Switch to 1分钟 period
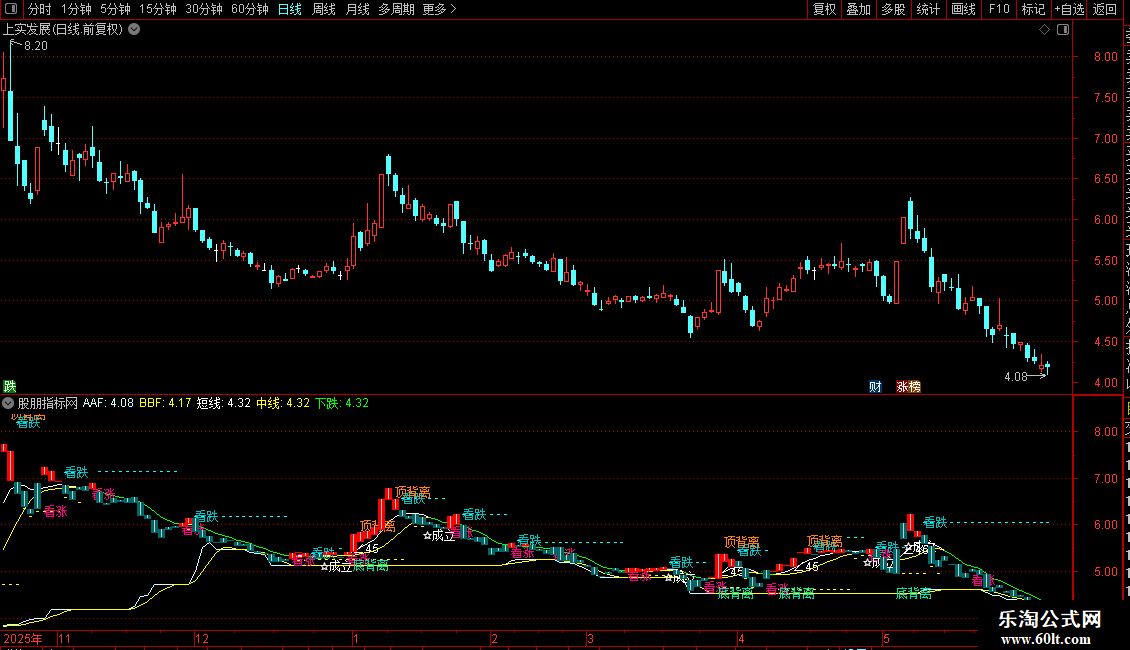 pyautogui.click(x=76, y=9)
